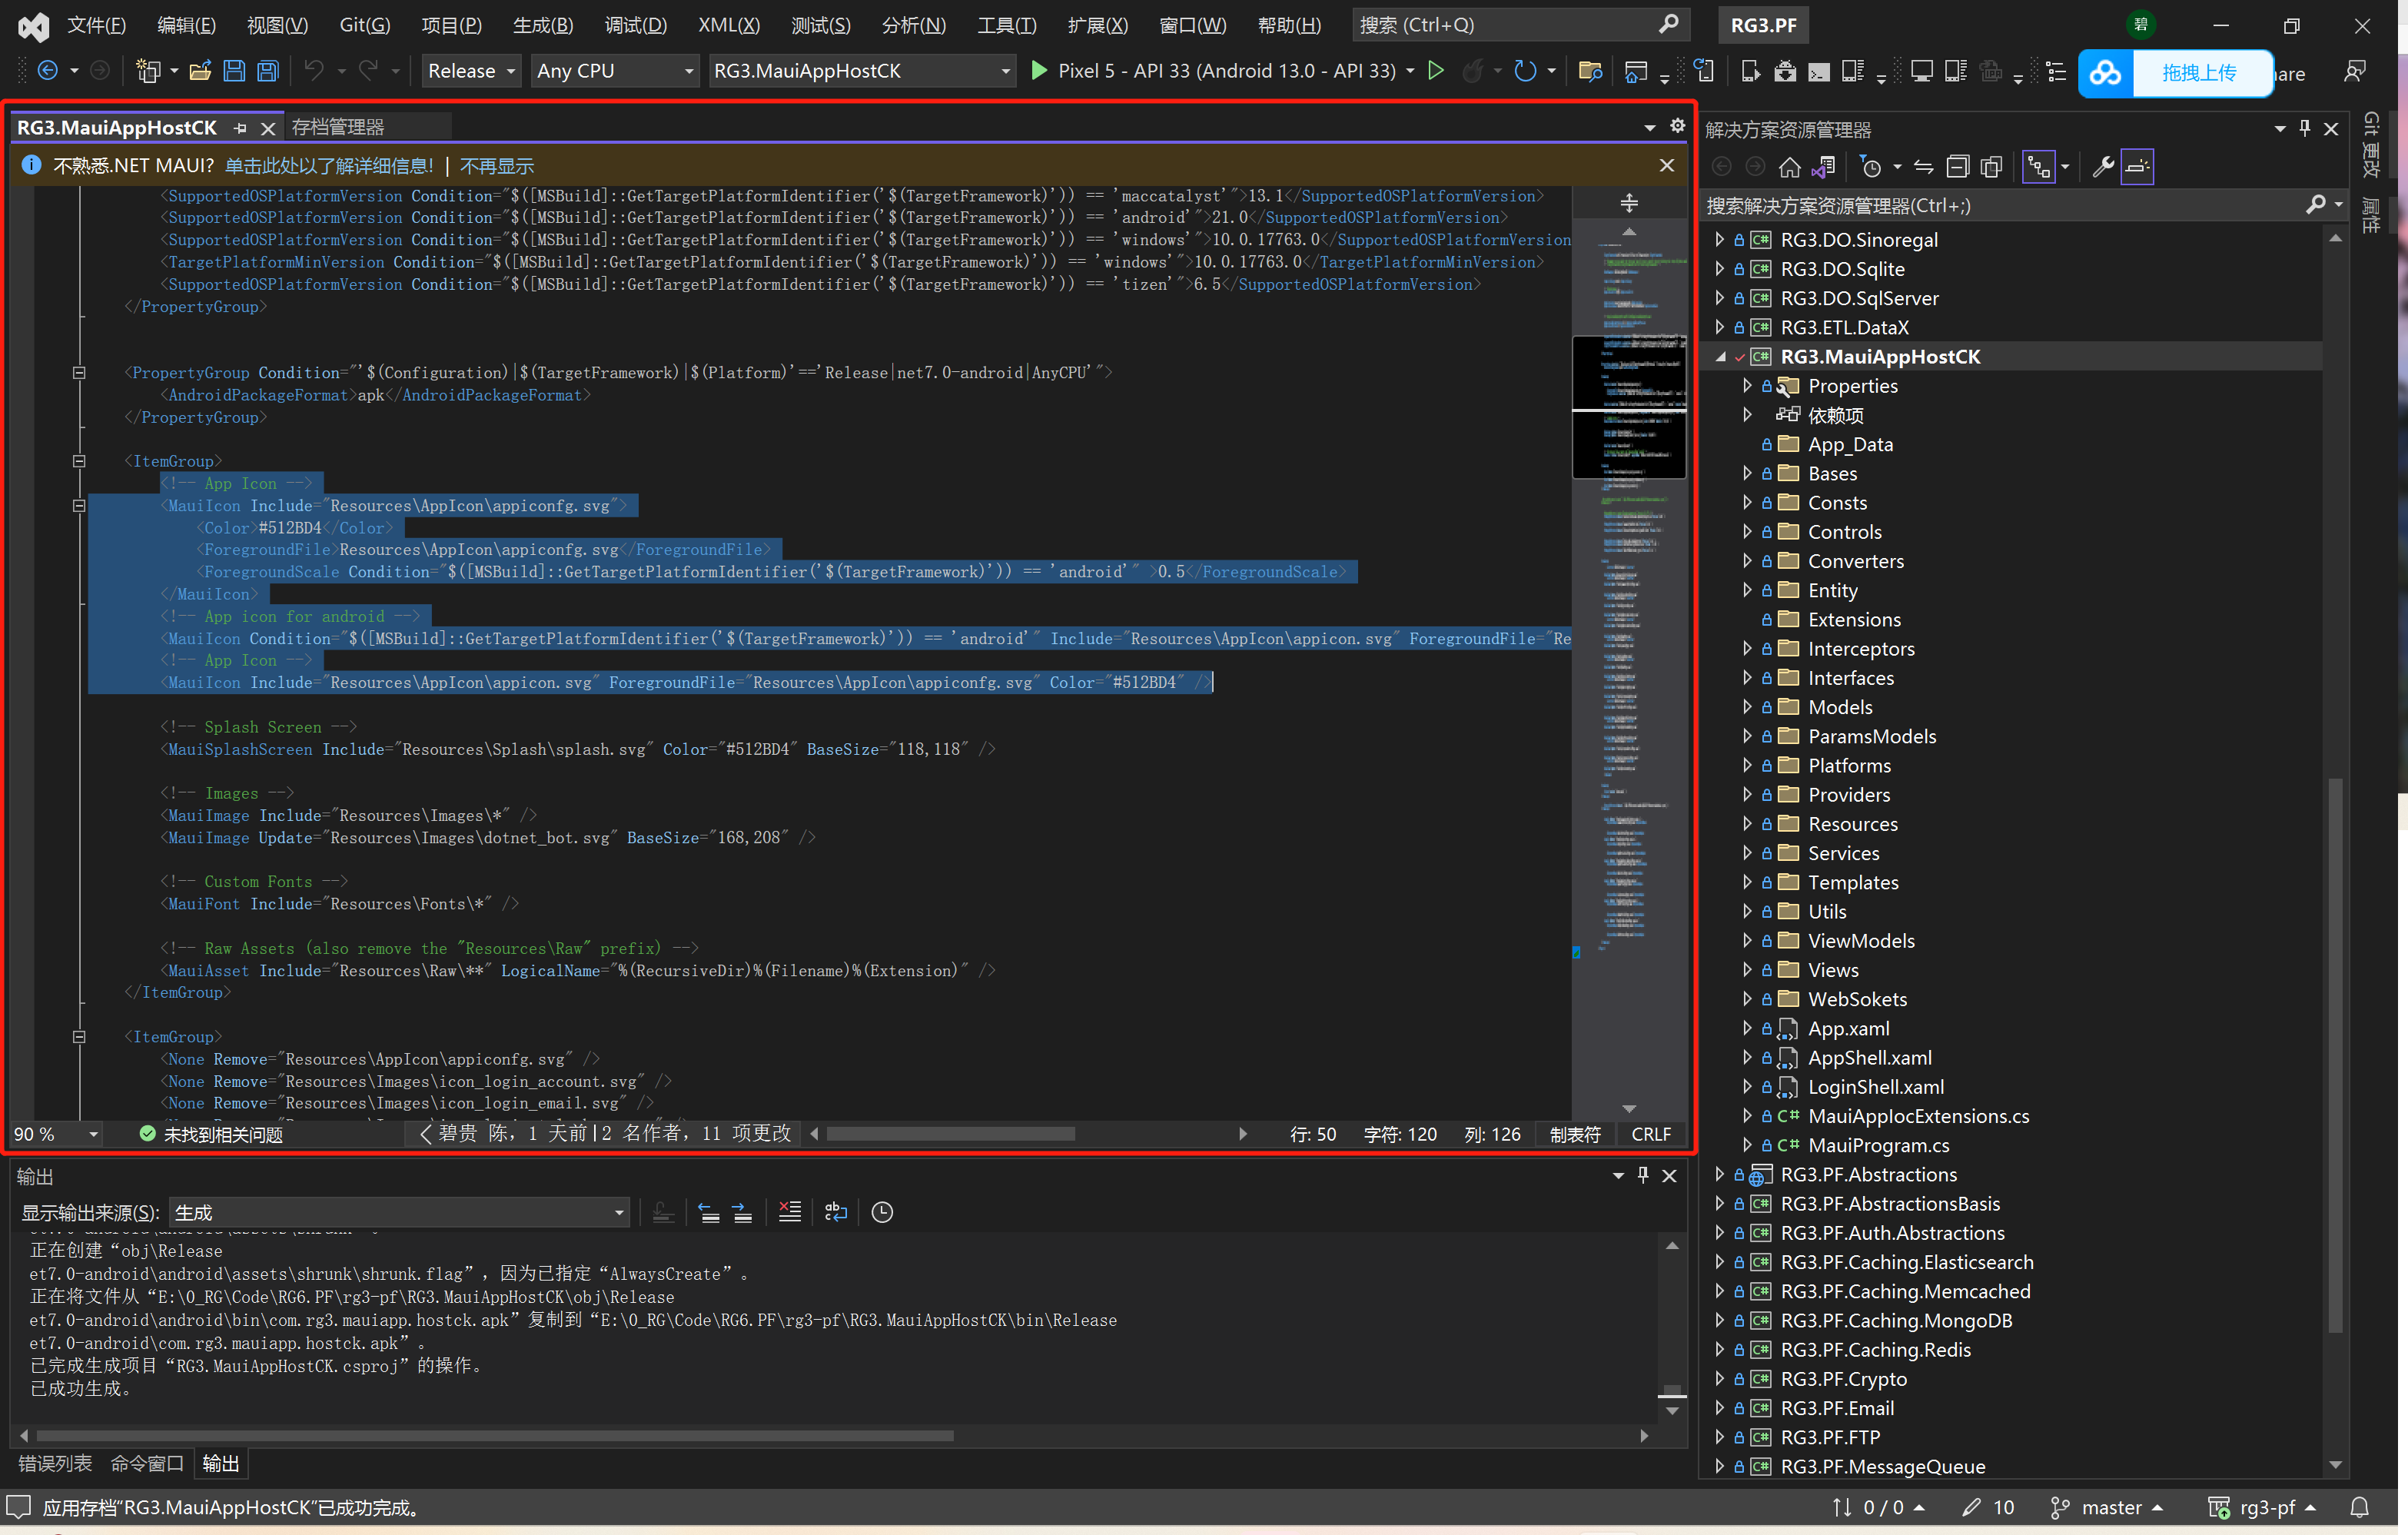This screenshot has height=1535, width=2408.
Task: Open the Android device manager icon
Action: click(1751, 71)
